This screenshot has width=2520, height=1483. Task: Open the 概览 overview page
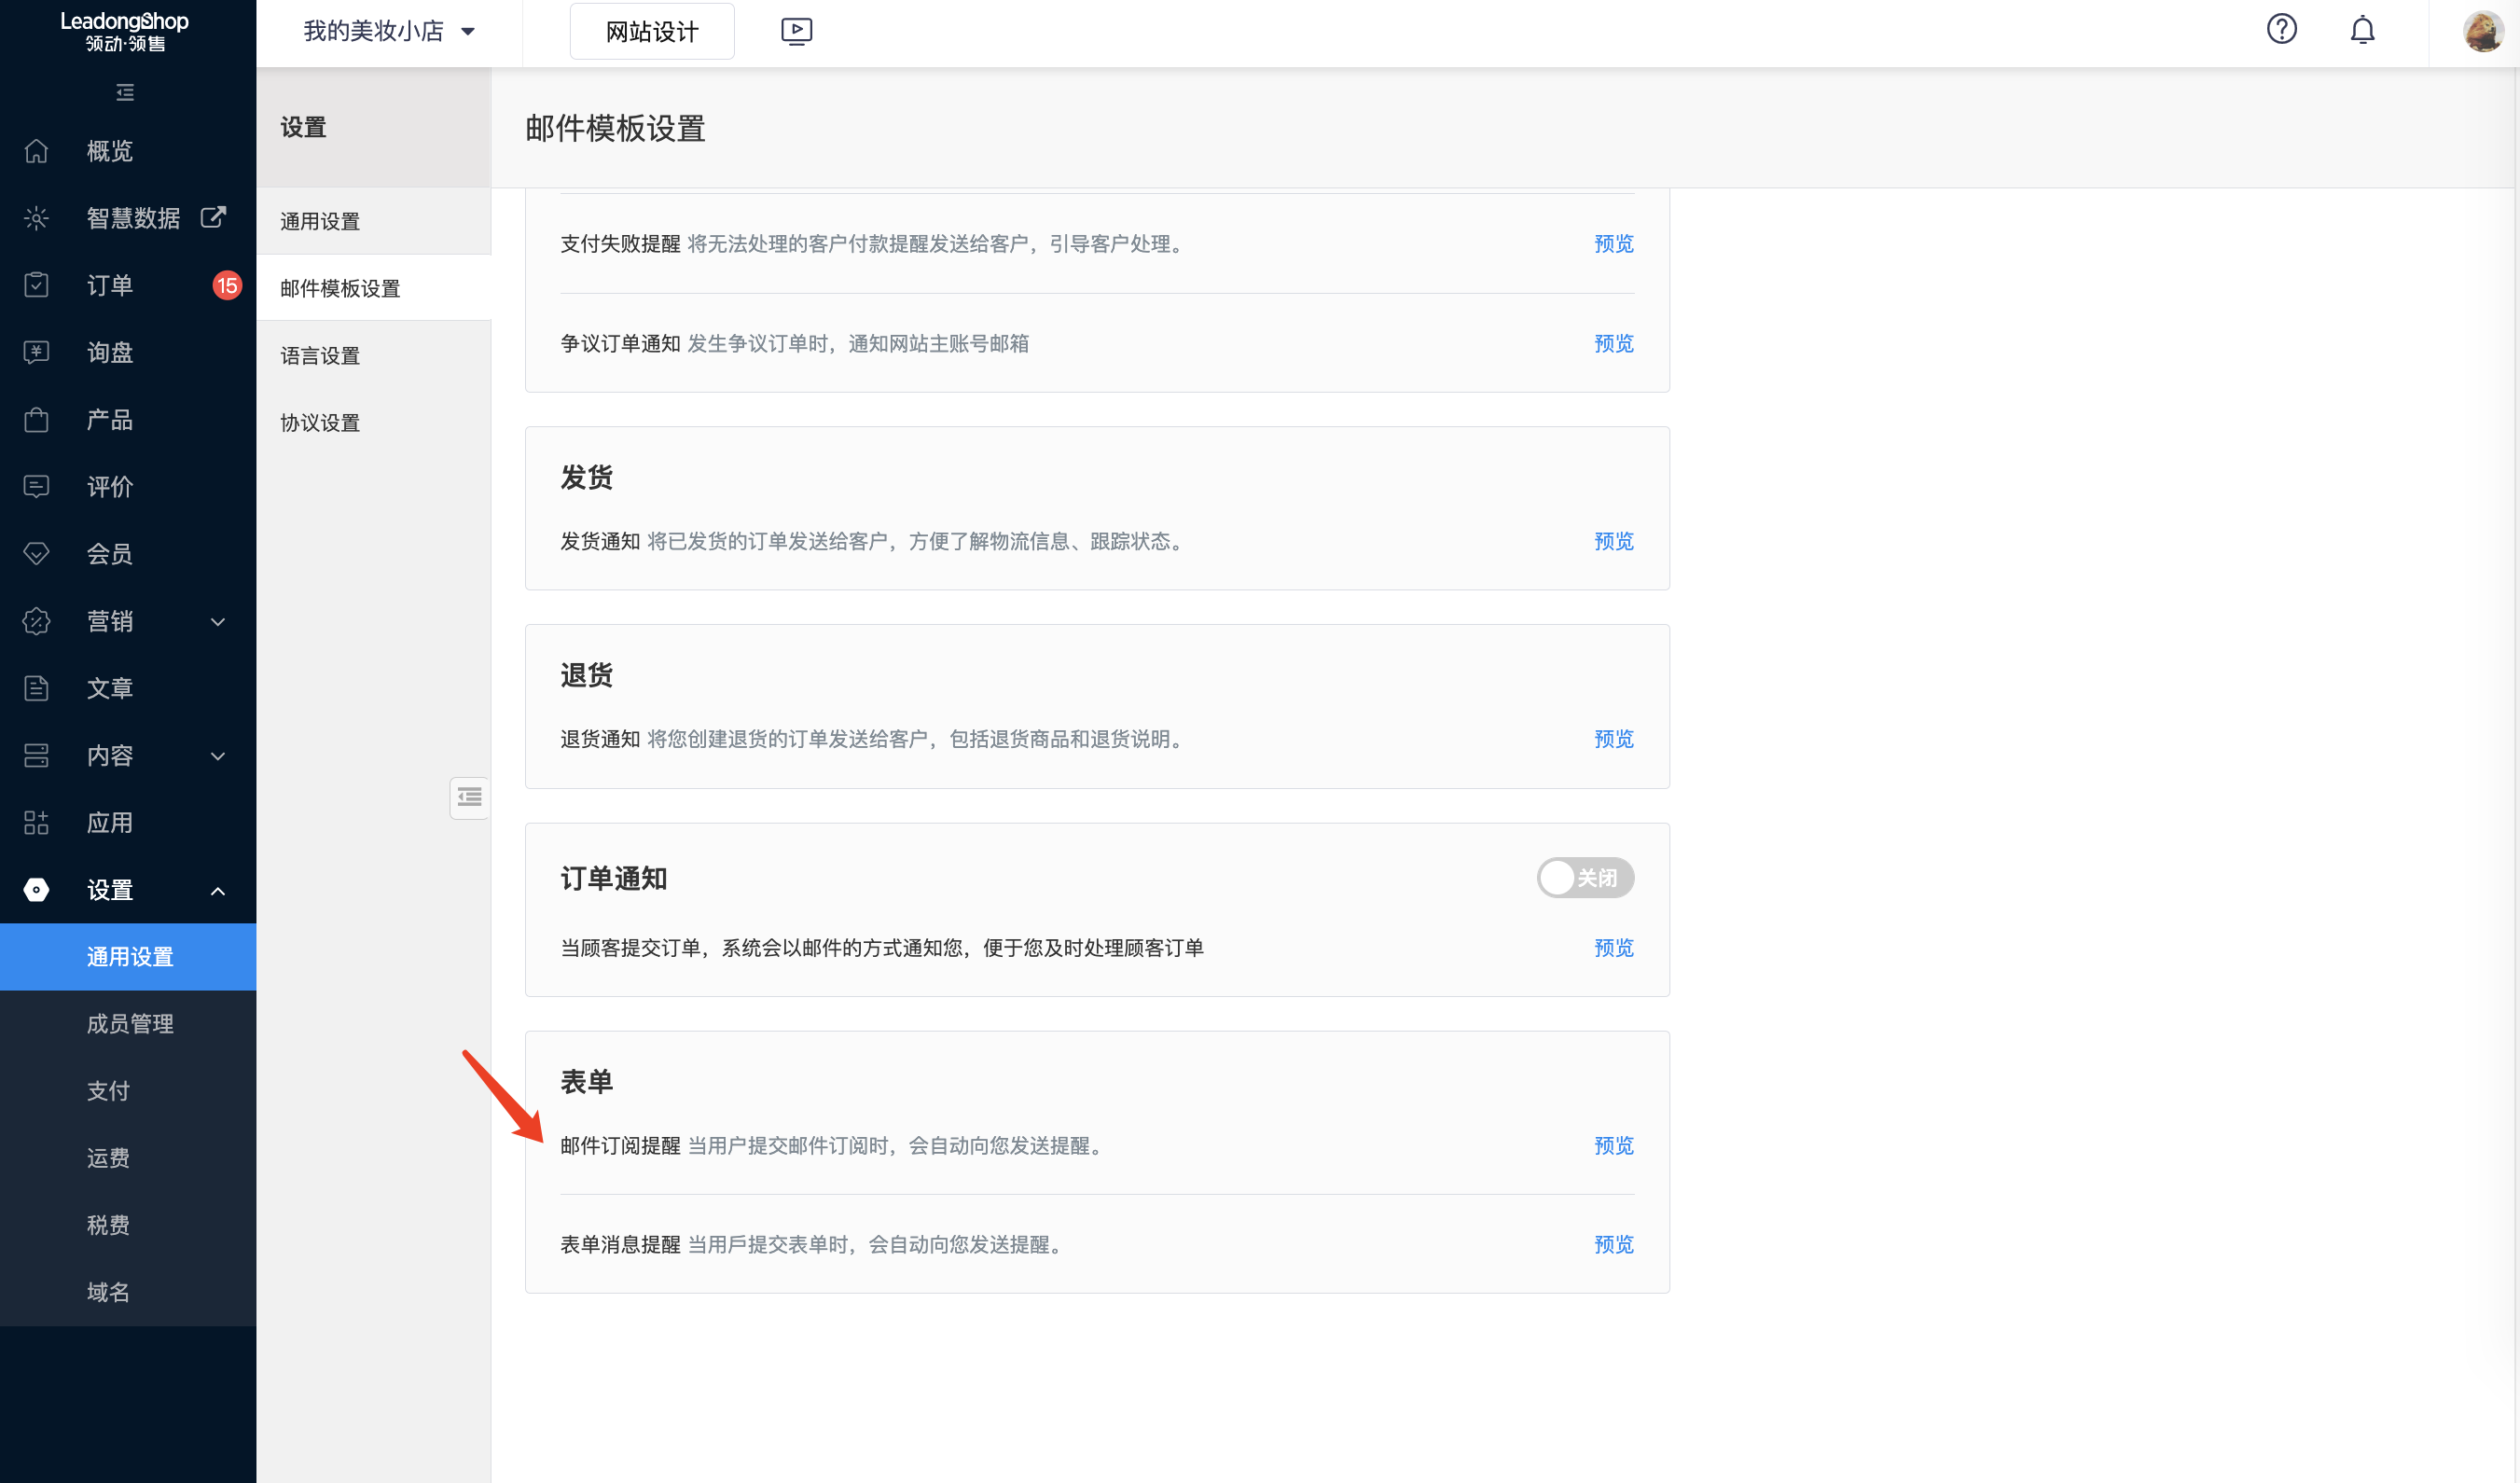pyautogui.click(x=108, y=150)
